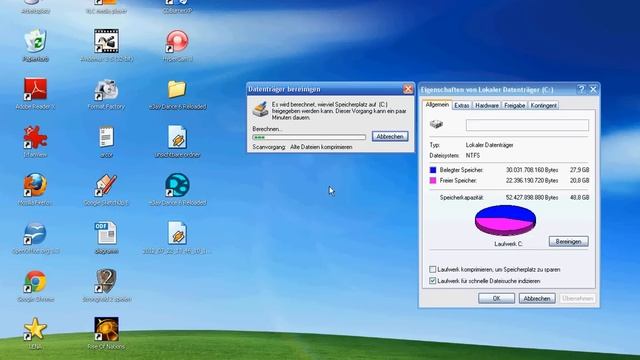
Task: Click the '48,8 GB' capacity value
Action: click(580, 198)
